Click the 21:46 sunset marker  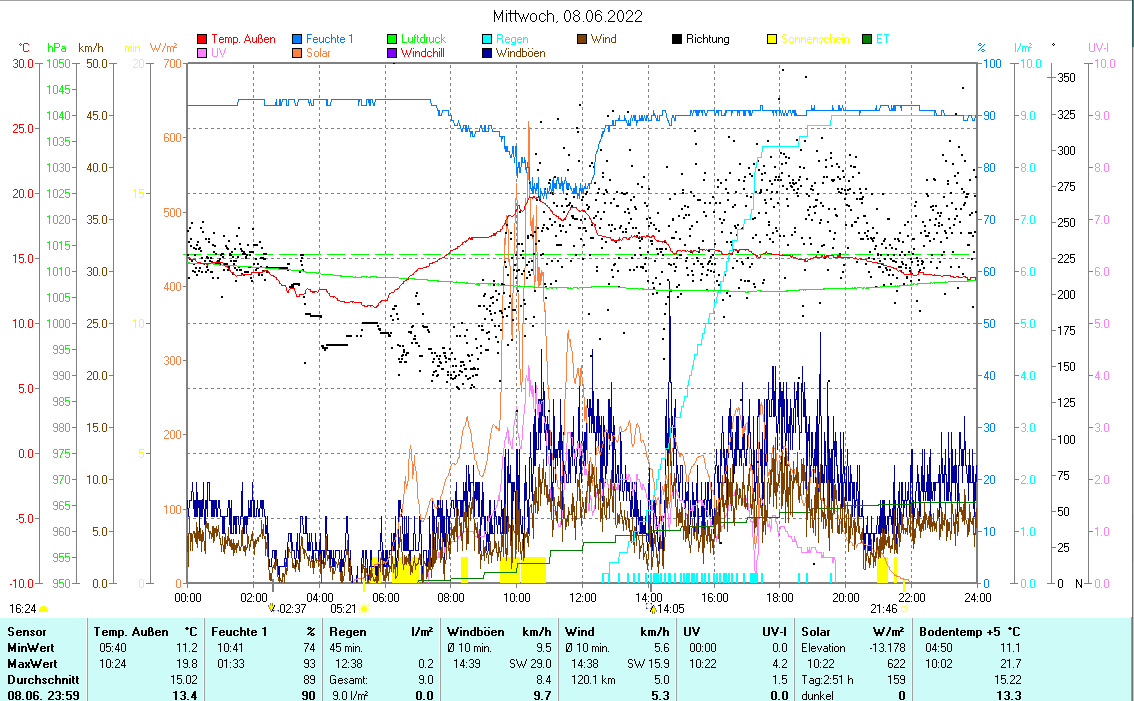coord(884,608)
